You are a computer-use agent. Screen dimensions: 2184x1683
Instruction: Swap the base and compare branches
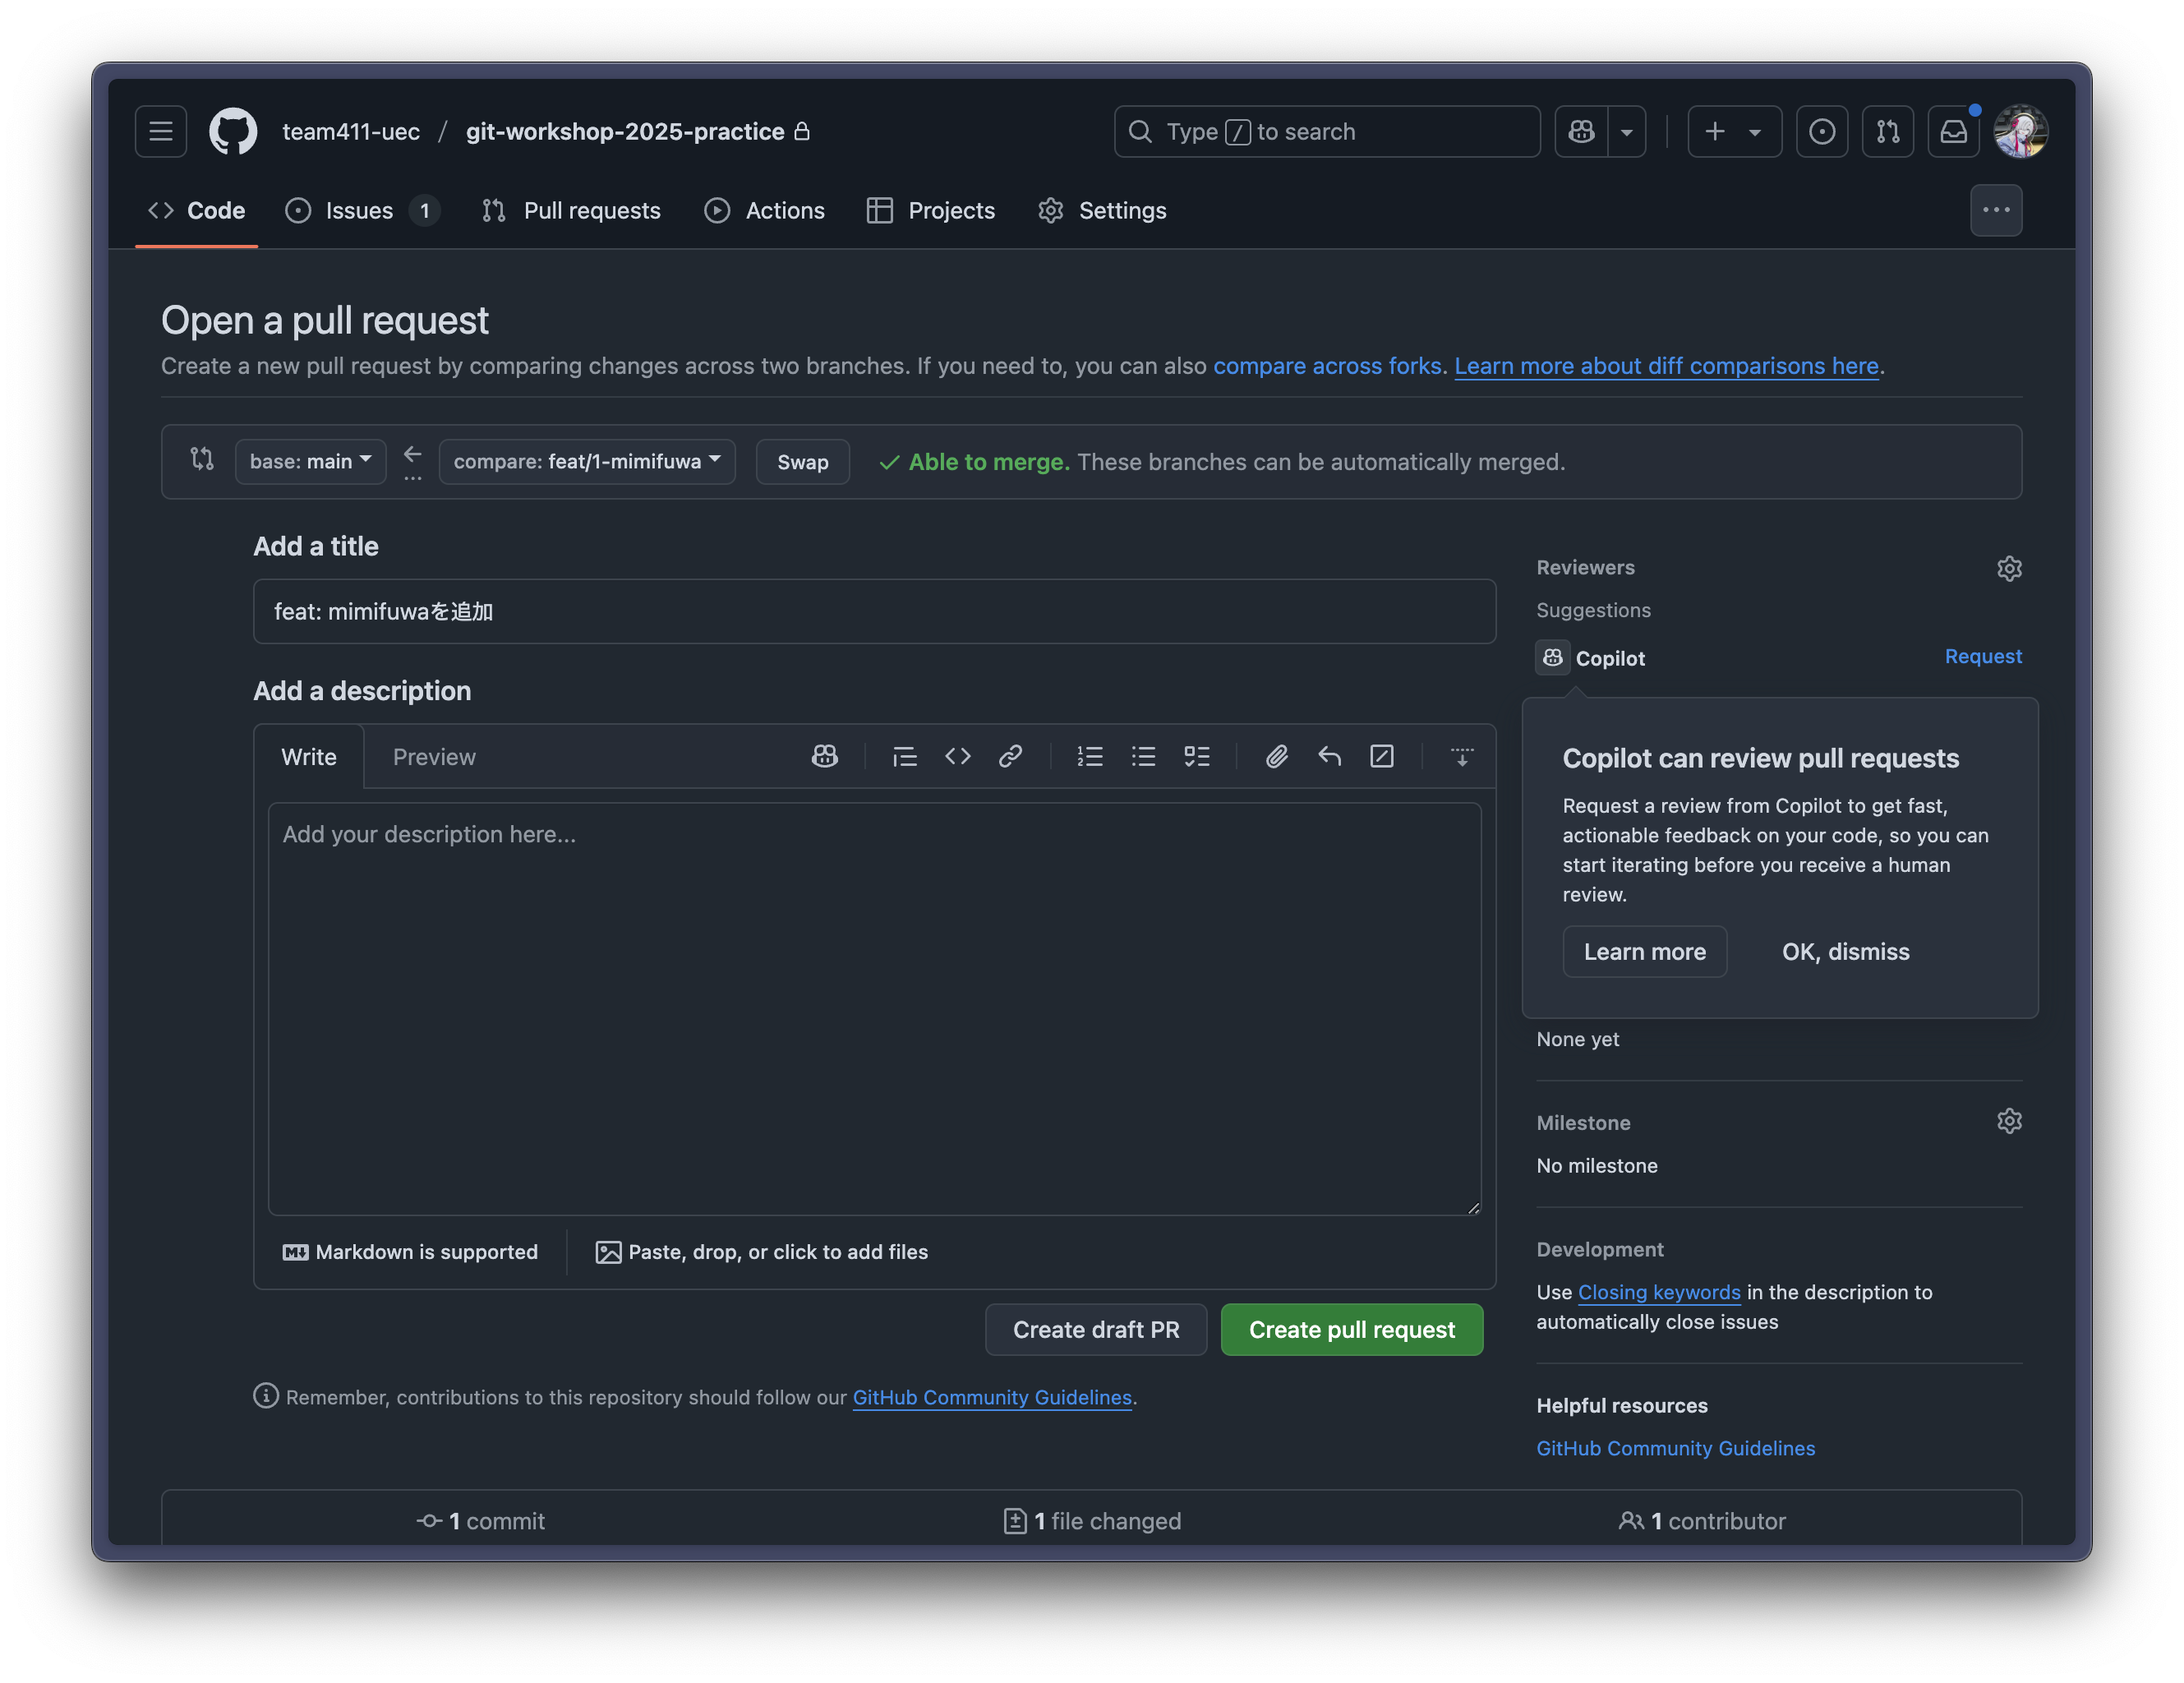click(803, 461)
